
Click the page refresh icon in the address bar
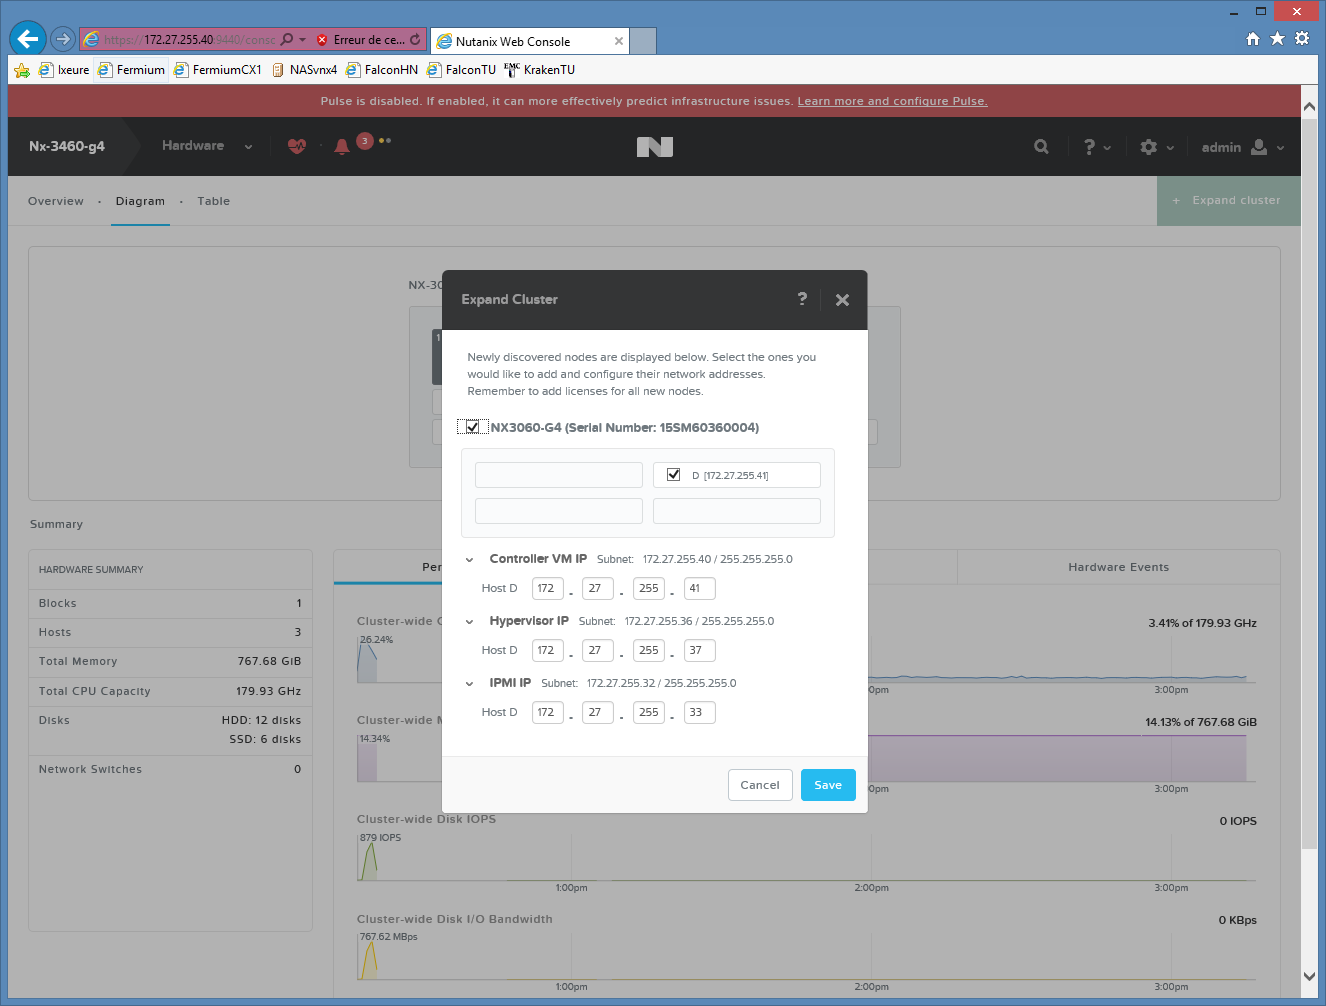pyautogui.click(x=415, y=40)
